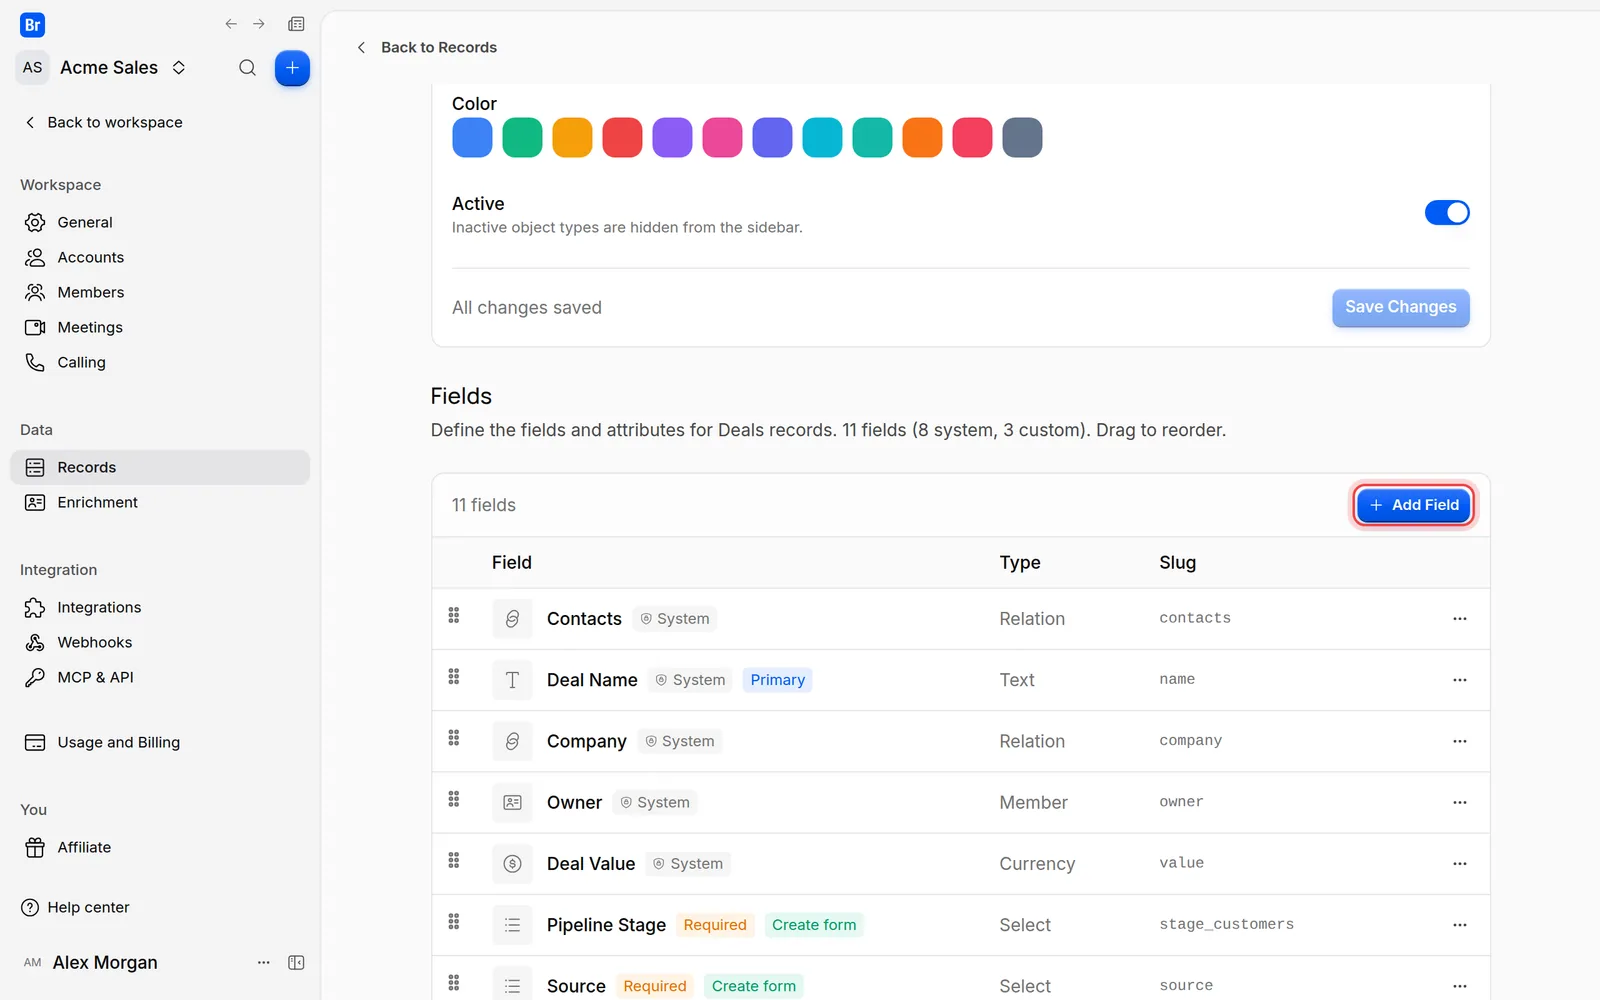Viewport: 1600px width, 1000px height.
Task: Click the Deal Name text type icon
Action: point(512,680)
